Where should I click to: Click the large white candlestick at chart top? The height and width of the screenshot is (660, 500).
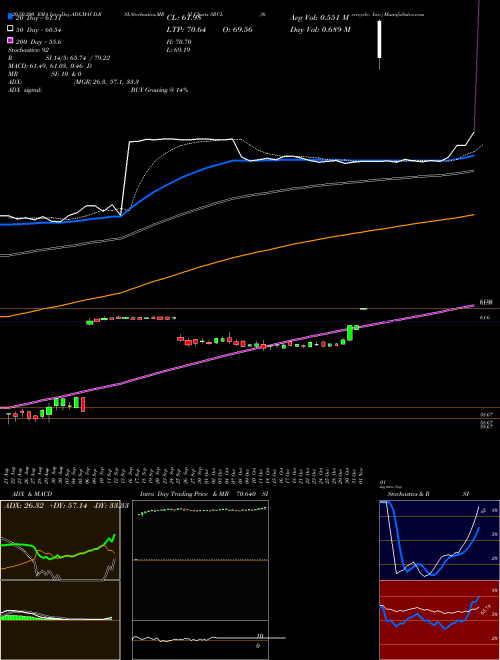point(379,39)
